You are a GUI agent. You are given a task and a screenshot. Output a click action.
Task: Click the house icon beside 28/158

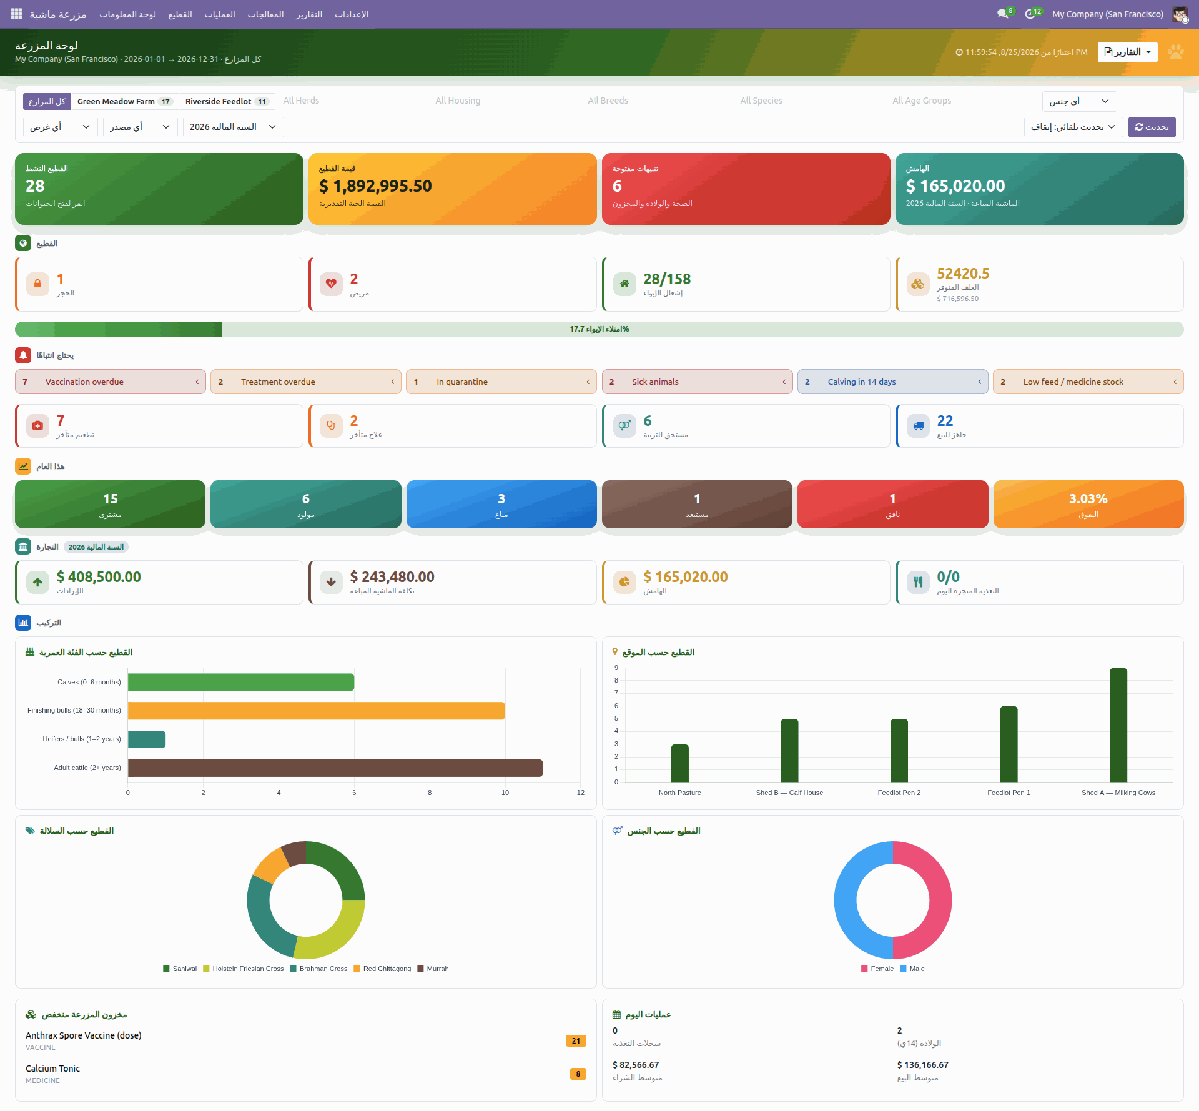[625, 284]
